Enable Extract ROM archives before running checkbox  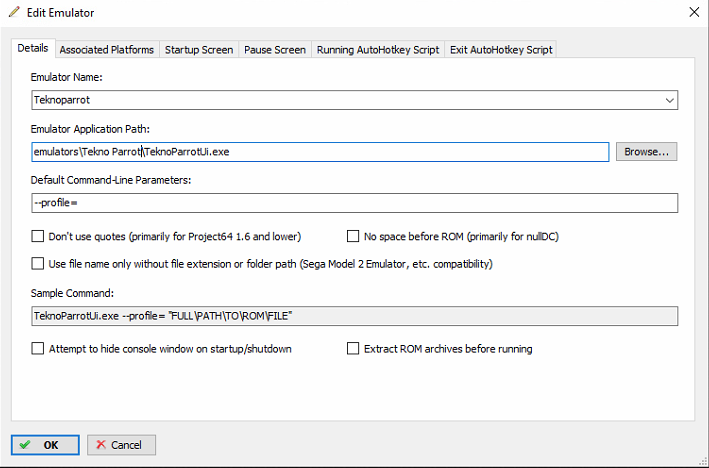pos(353,349)
